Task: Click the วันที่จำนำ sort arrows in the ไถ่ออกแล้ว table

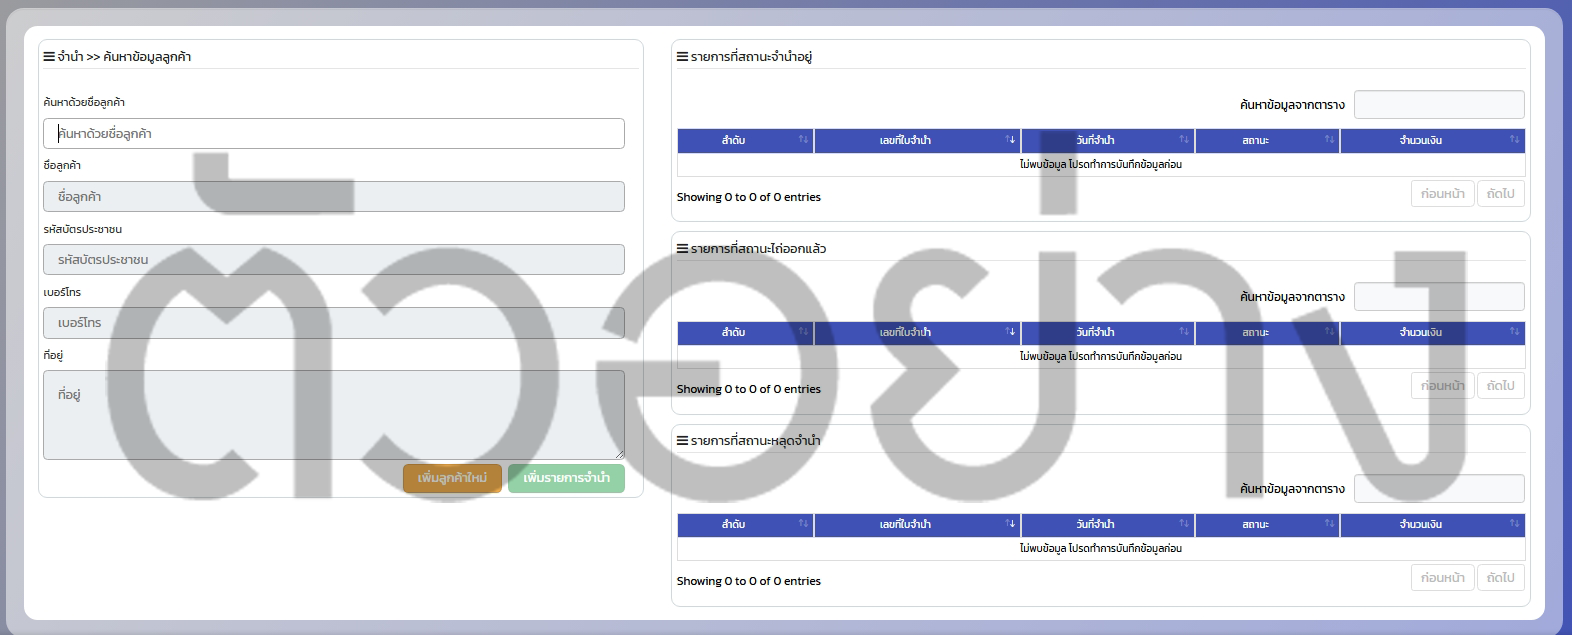Action: [x=1184, y=332]
